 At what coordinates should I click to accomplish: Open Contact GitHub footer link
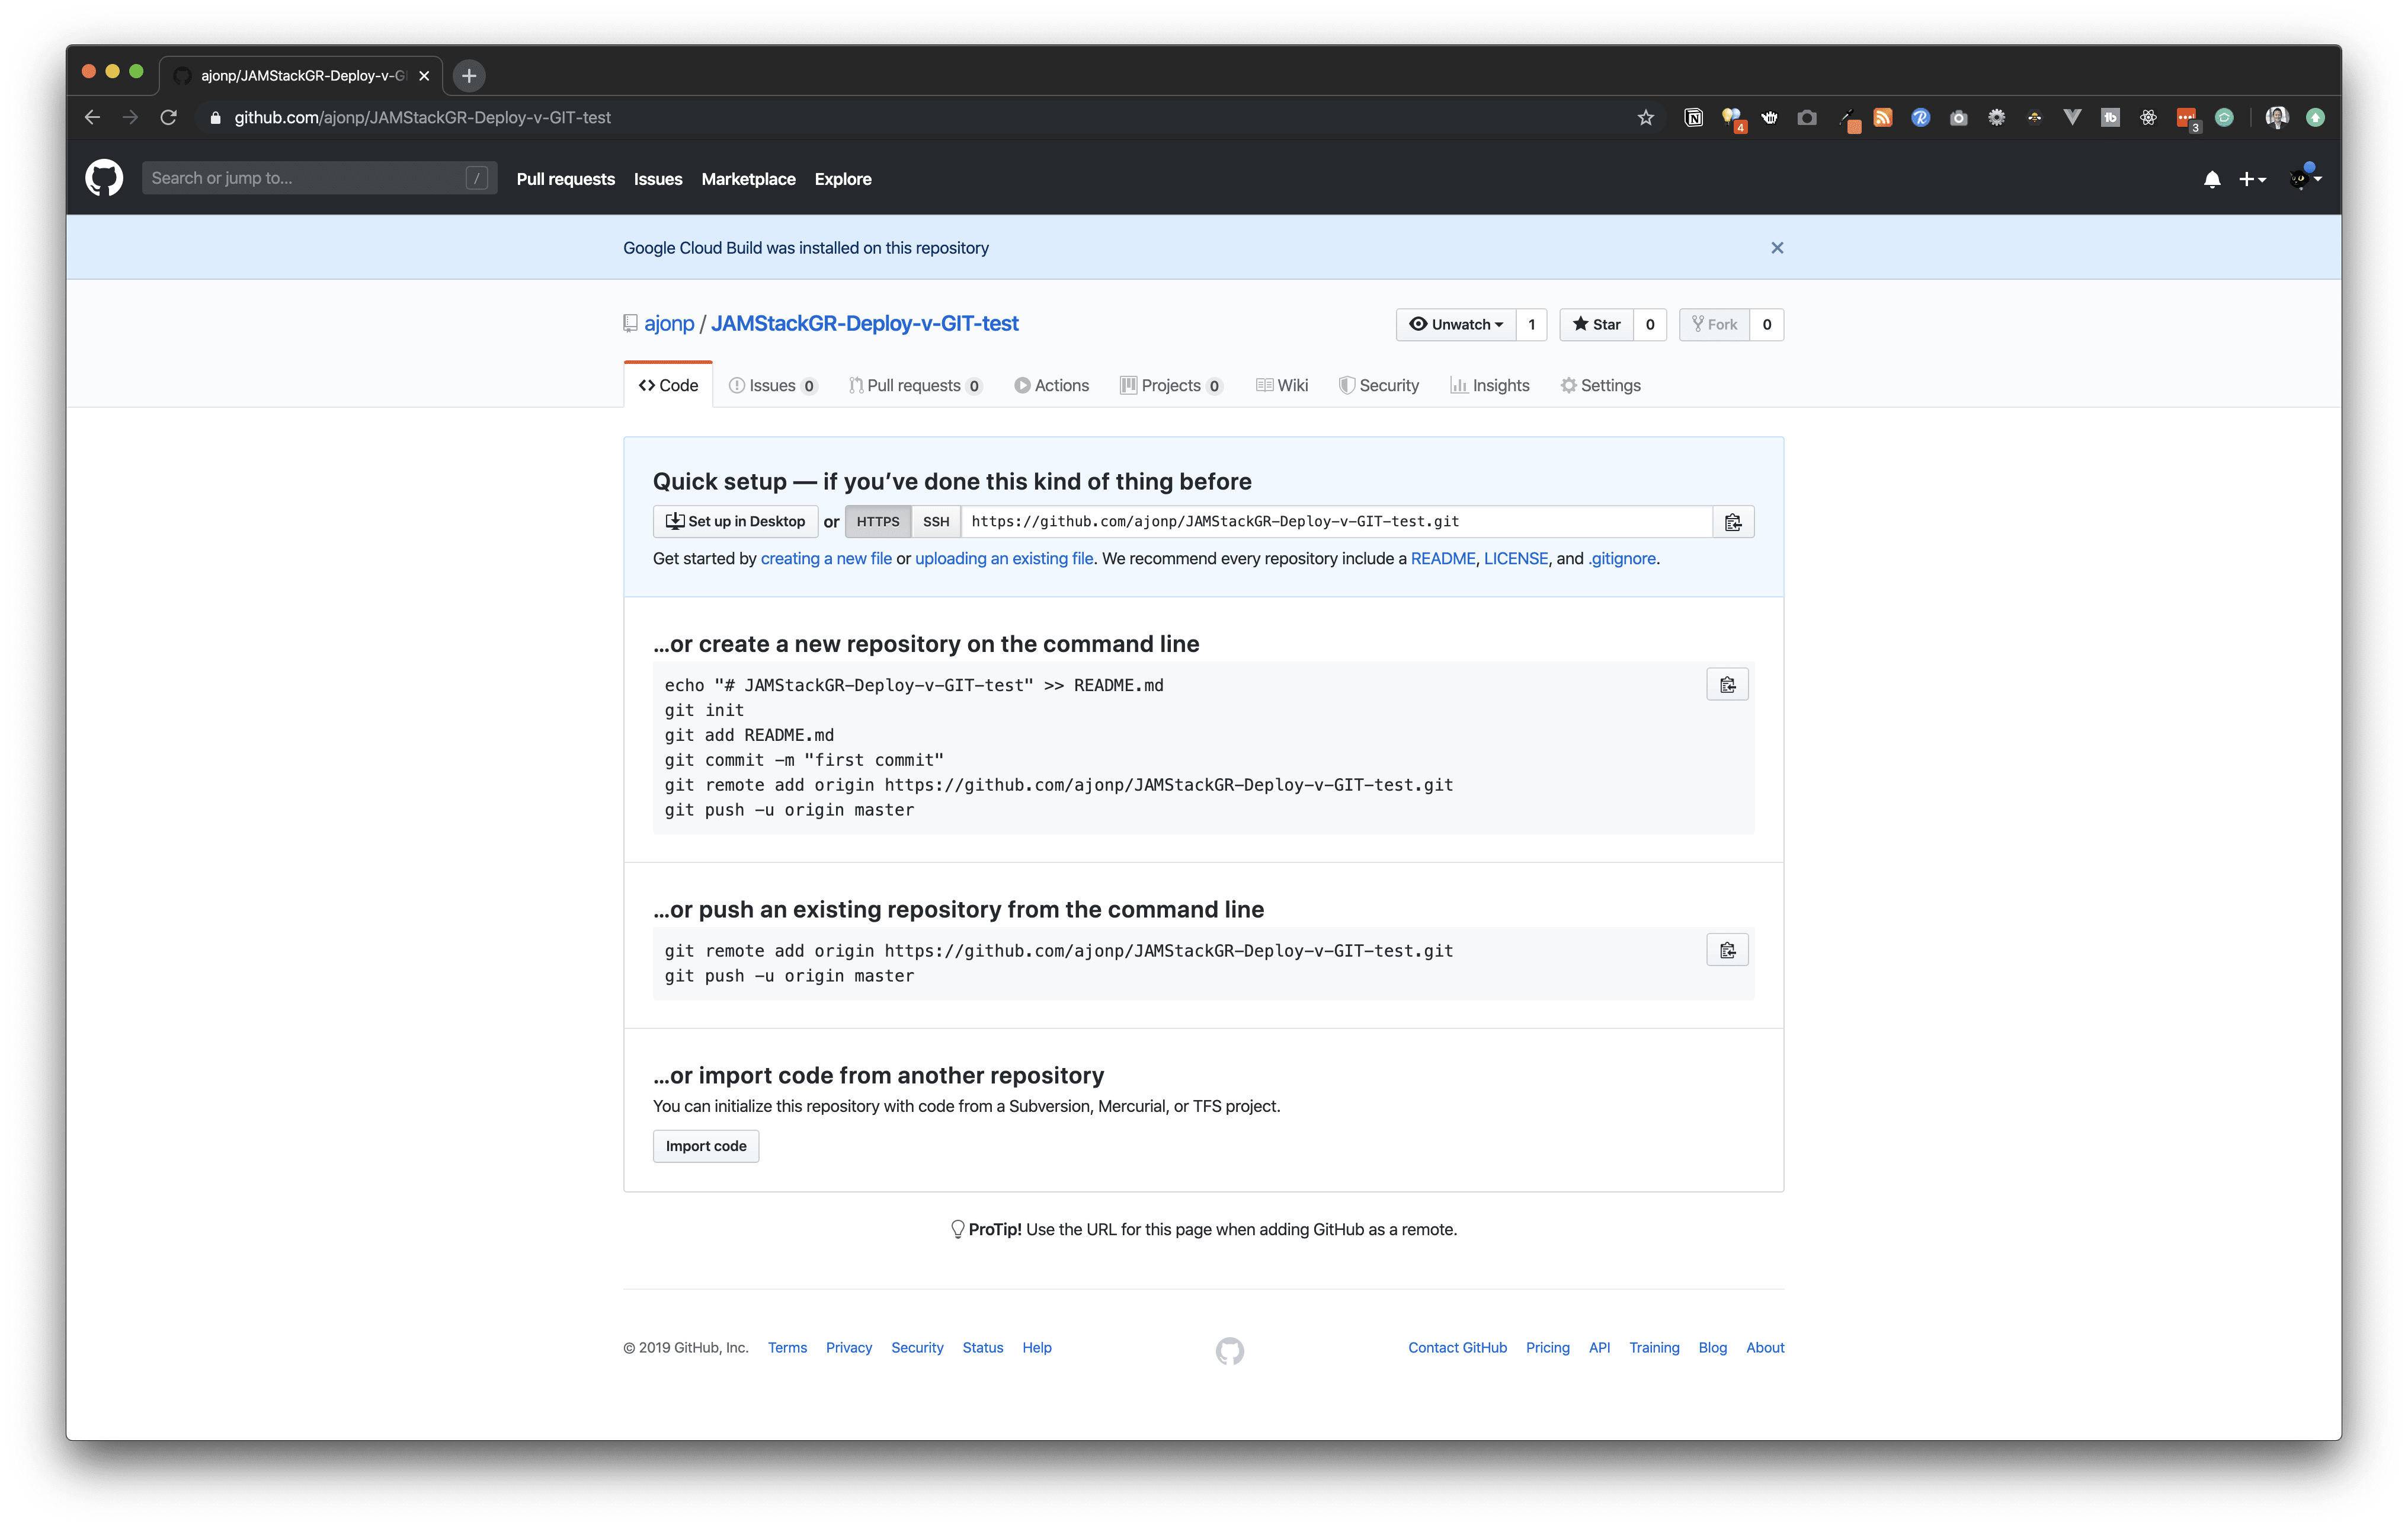point(1457,1348)
